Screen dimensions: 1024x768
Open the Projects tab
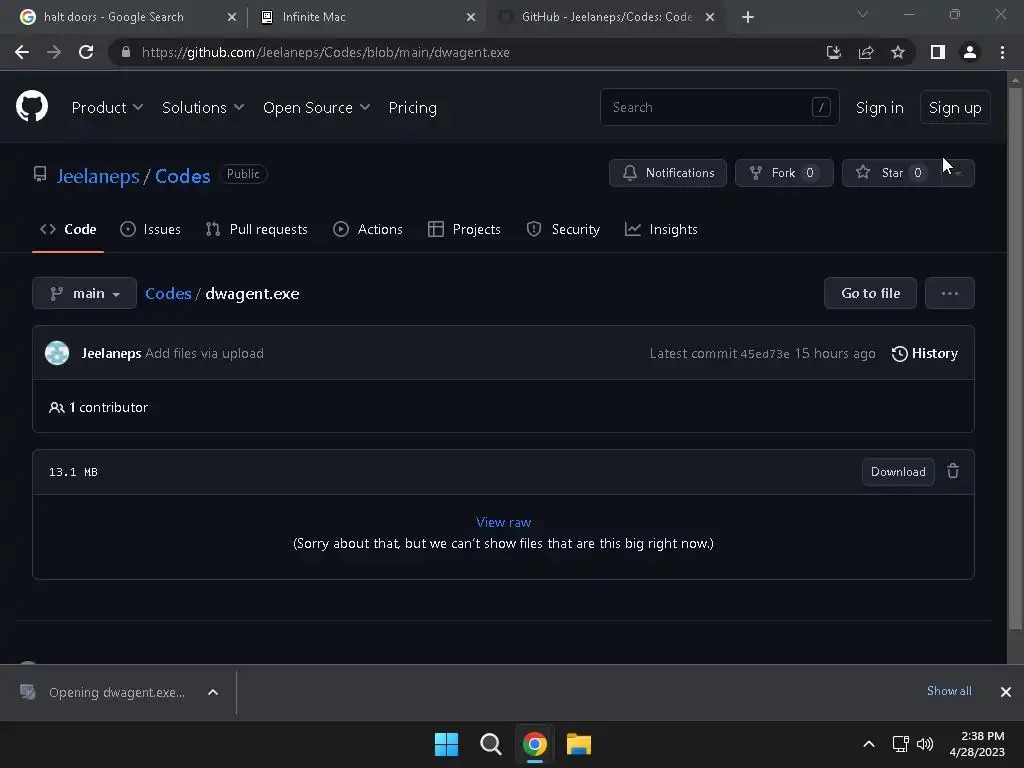point(464,229)
